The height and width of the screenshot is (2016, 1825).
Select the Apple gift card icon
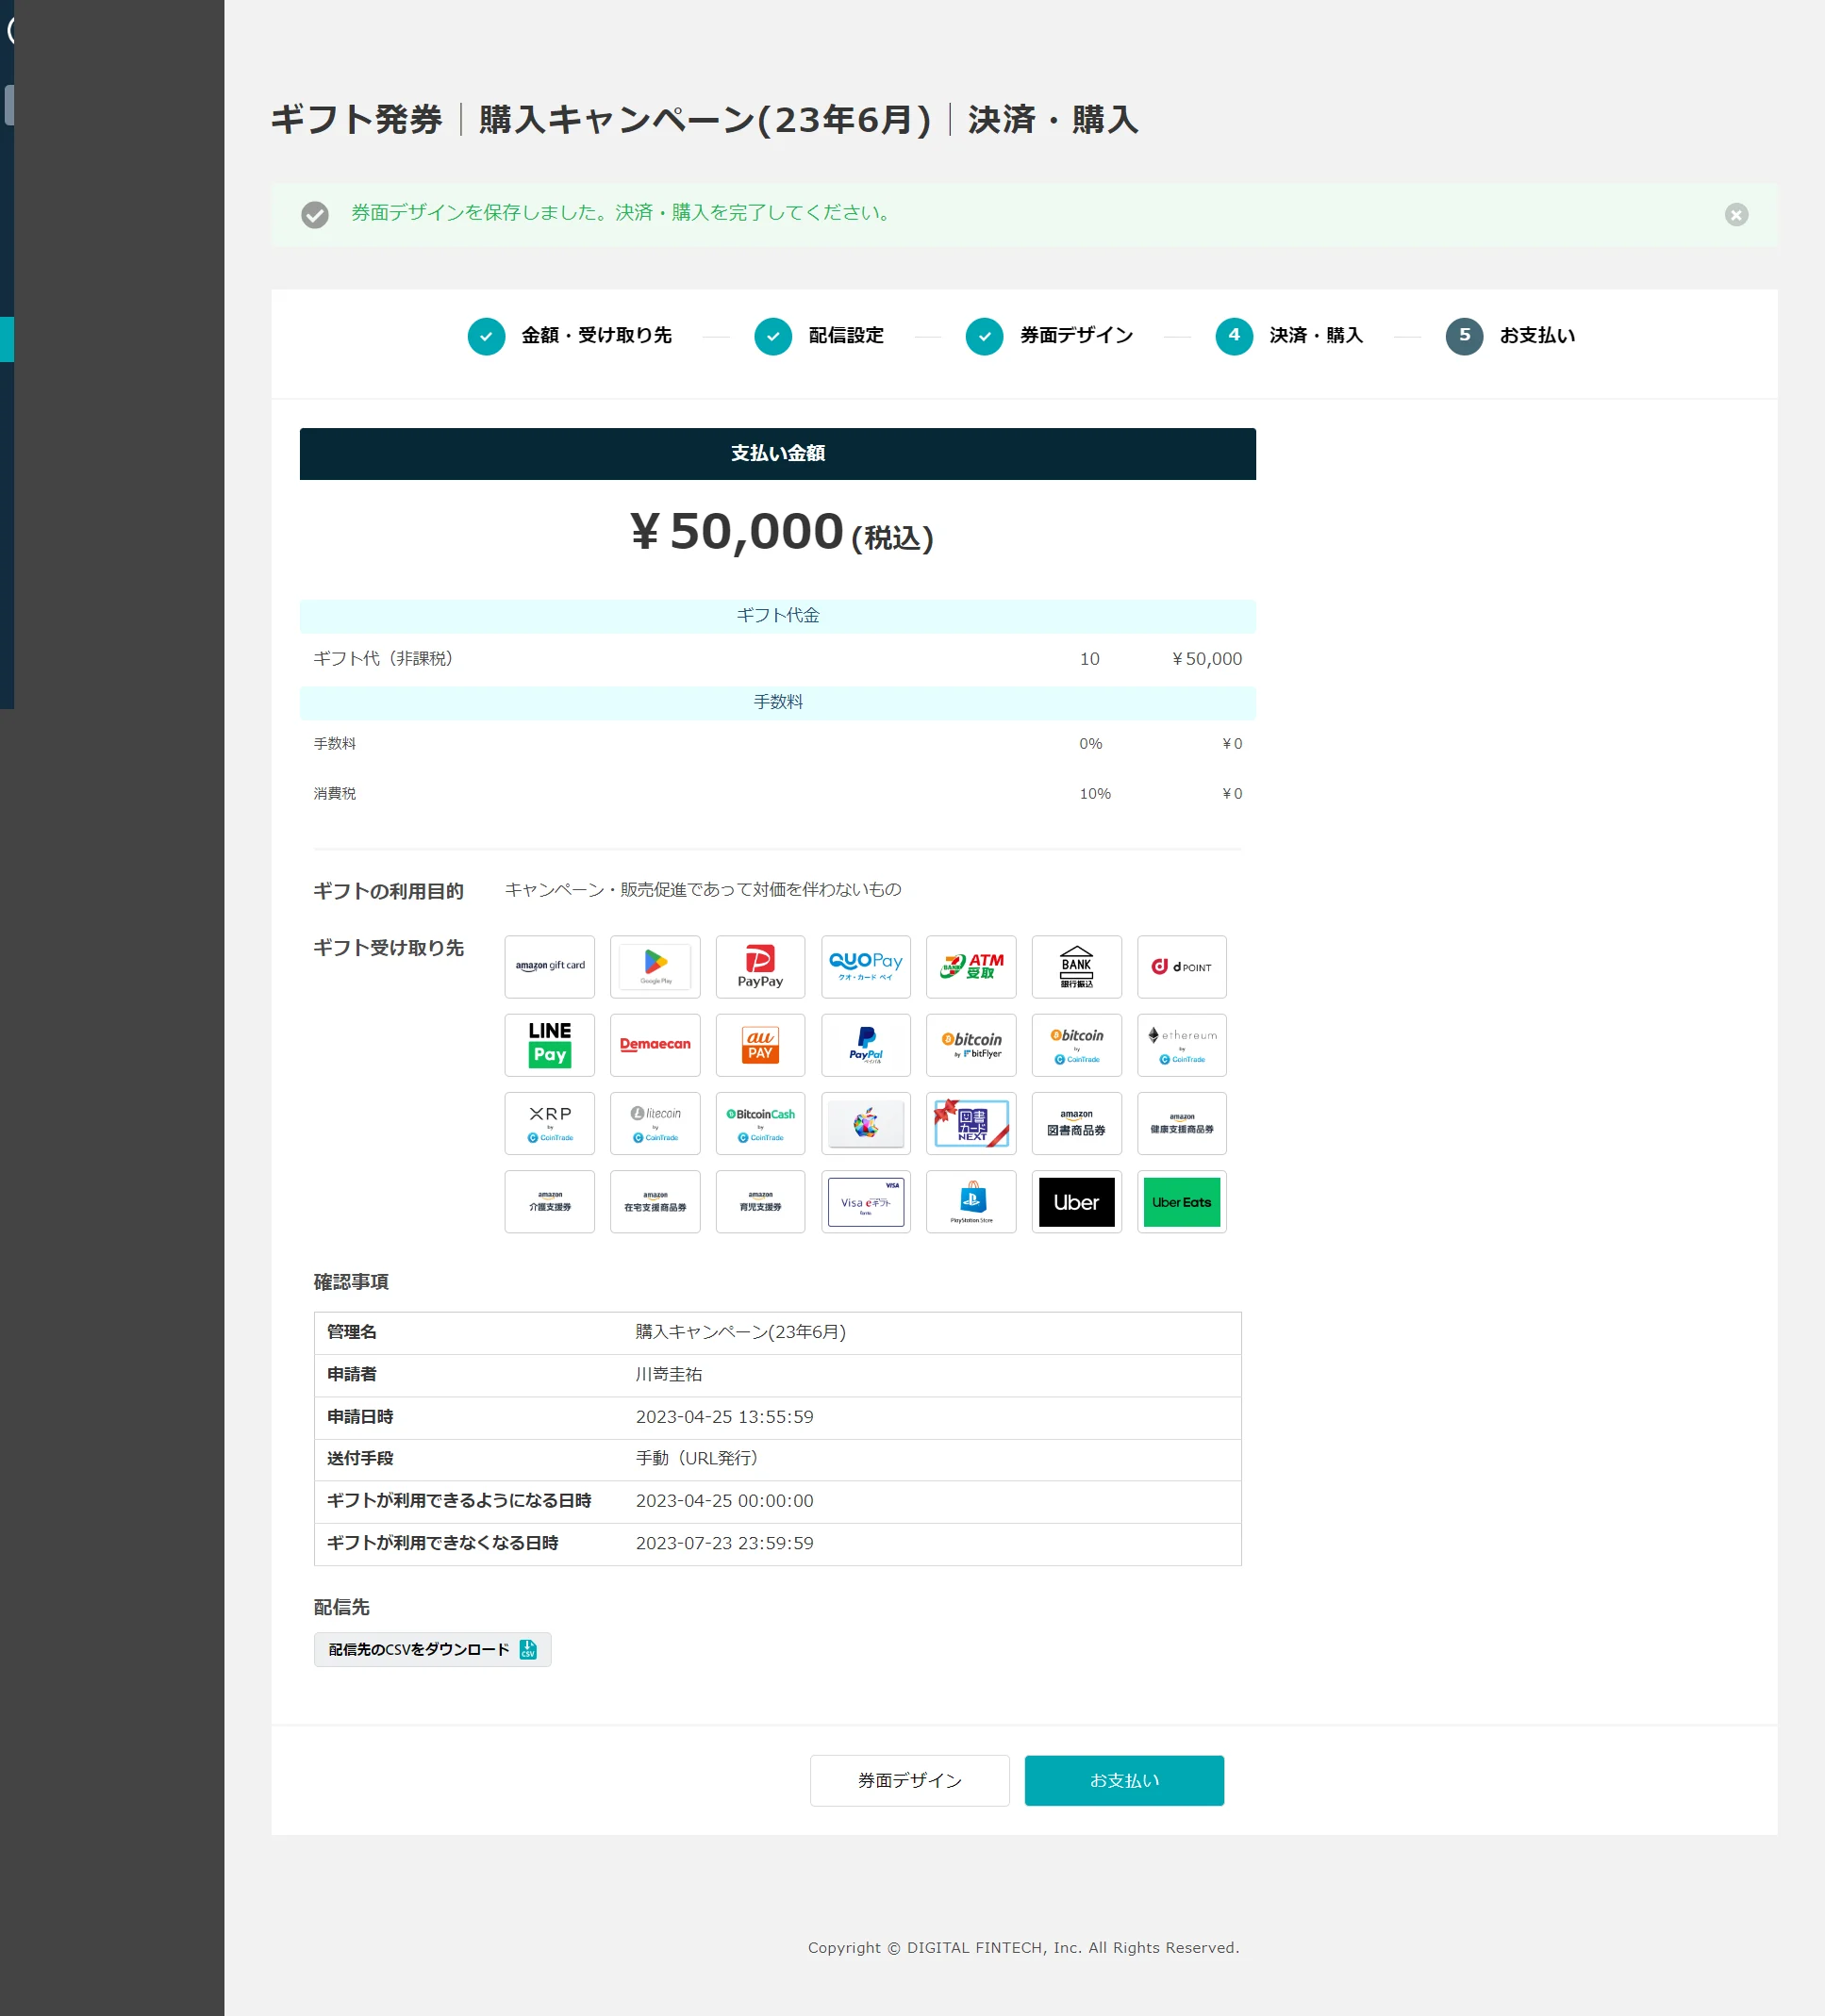[866, 1123]
